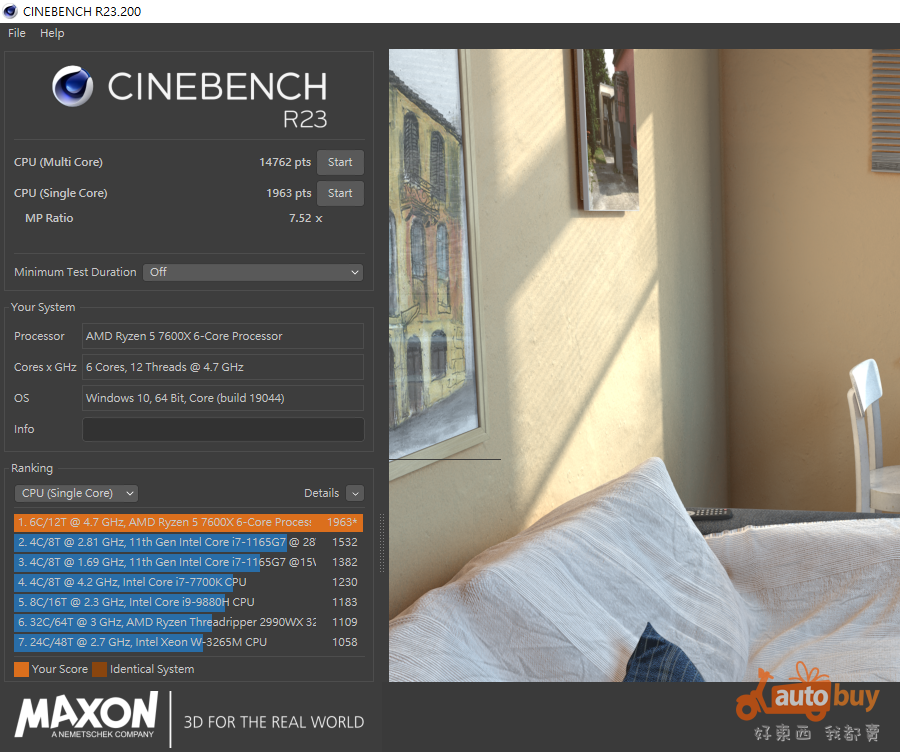
Task: Click the OS information field
Action: pyautogui.click(x=223, y=398)
